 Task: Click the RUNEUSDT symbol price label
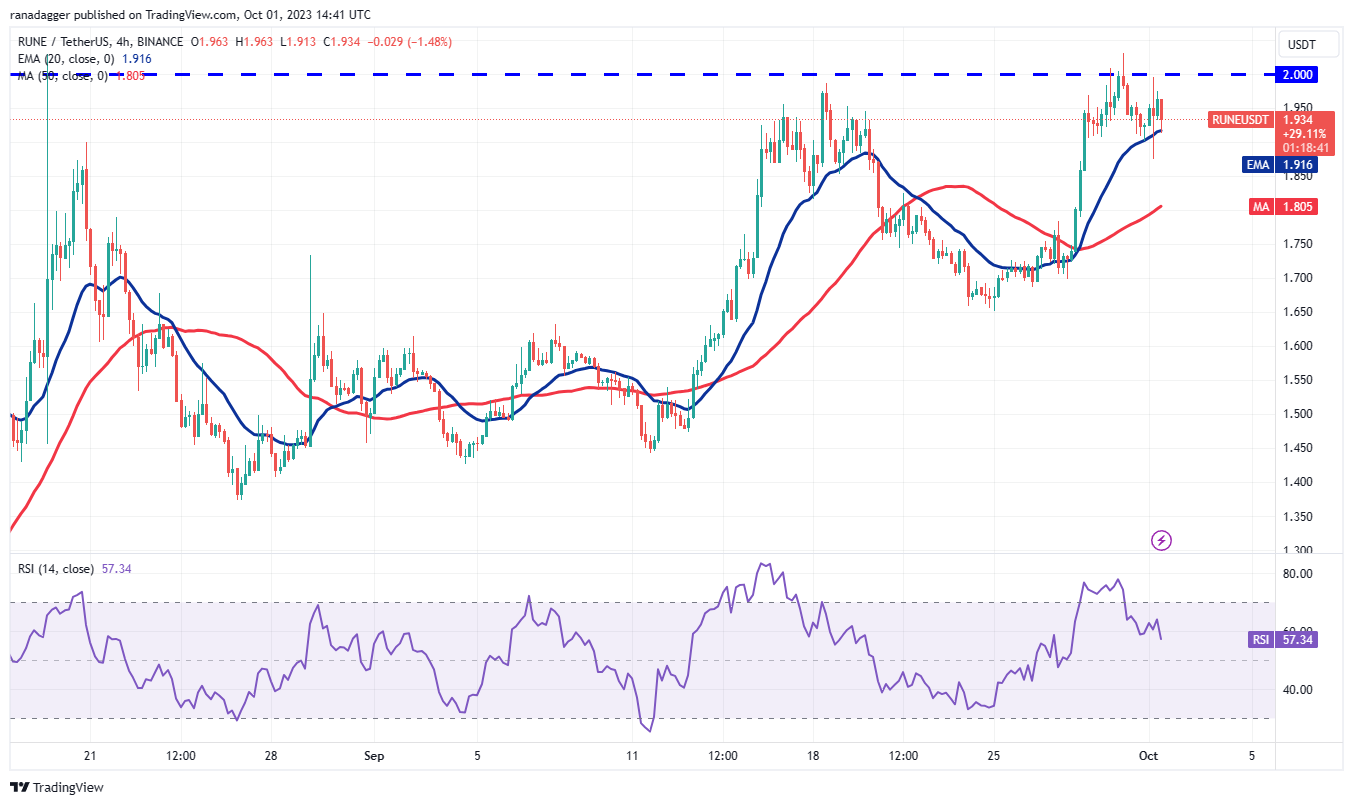1240,120
